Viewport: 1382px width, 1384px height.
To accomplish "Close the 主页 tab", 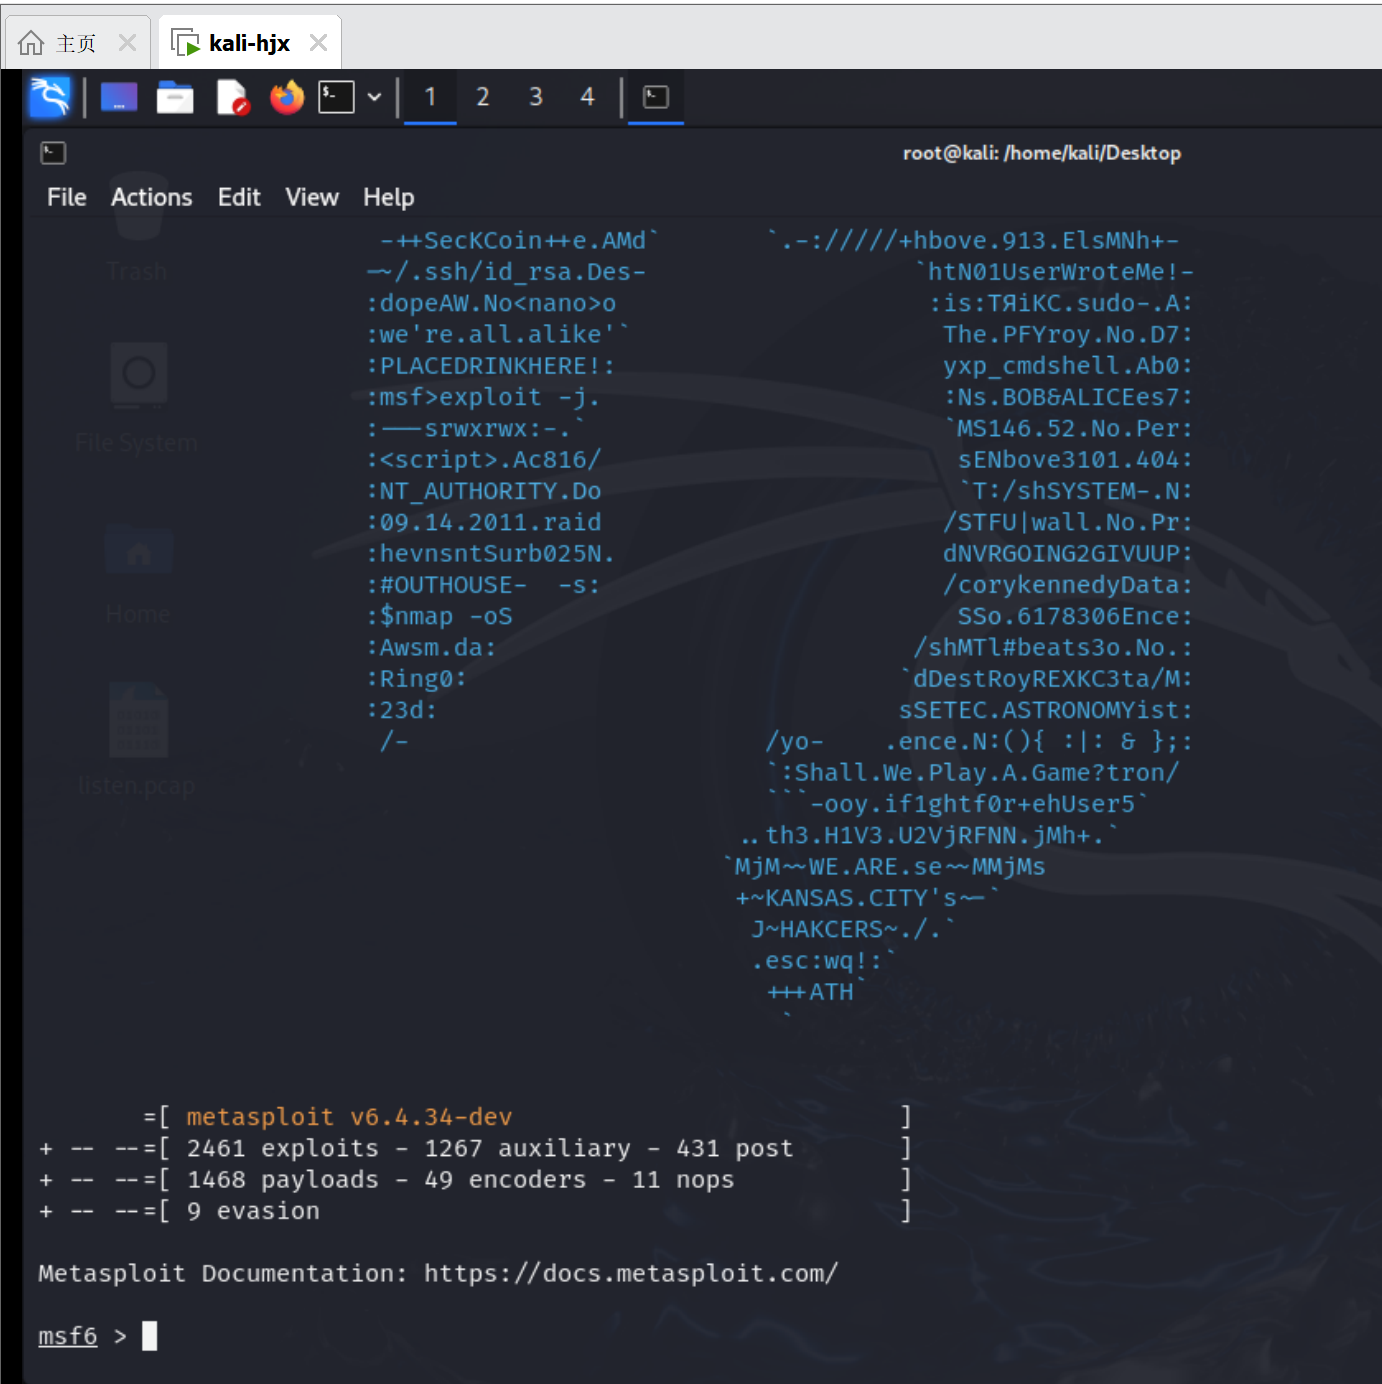I will [127, 43].
